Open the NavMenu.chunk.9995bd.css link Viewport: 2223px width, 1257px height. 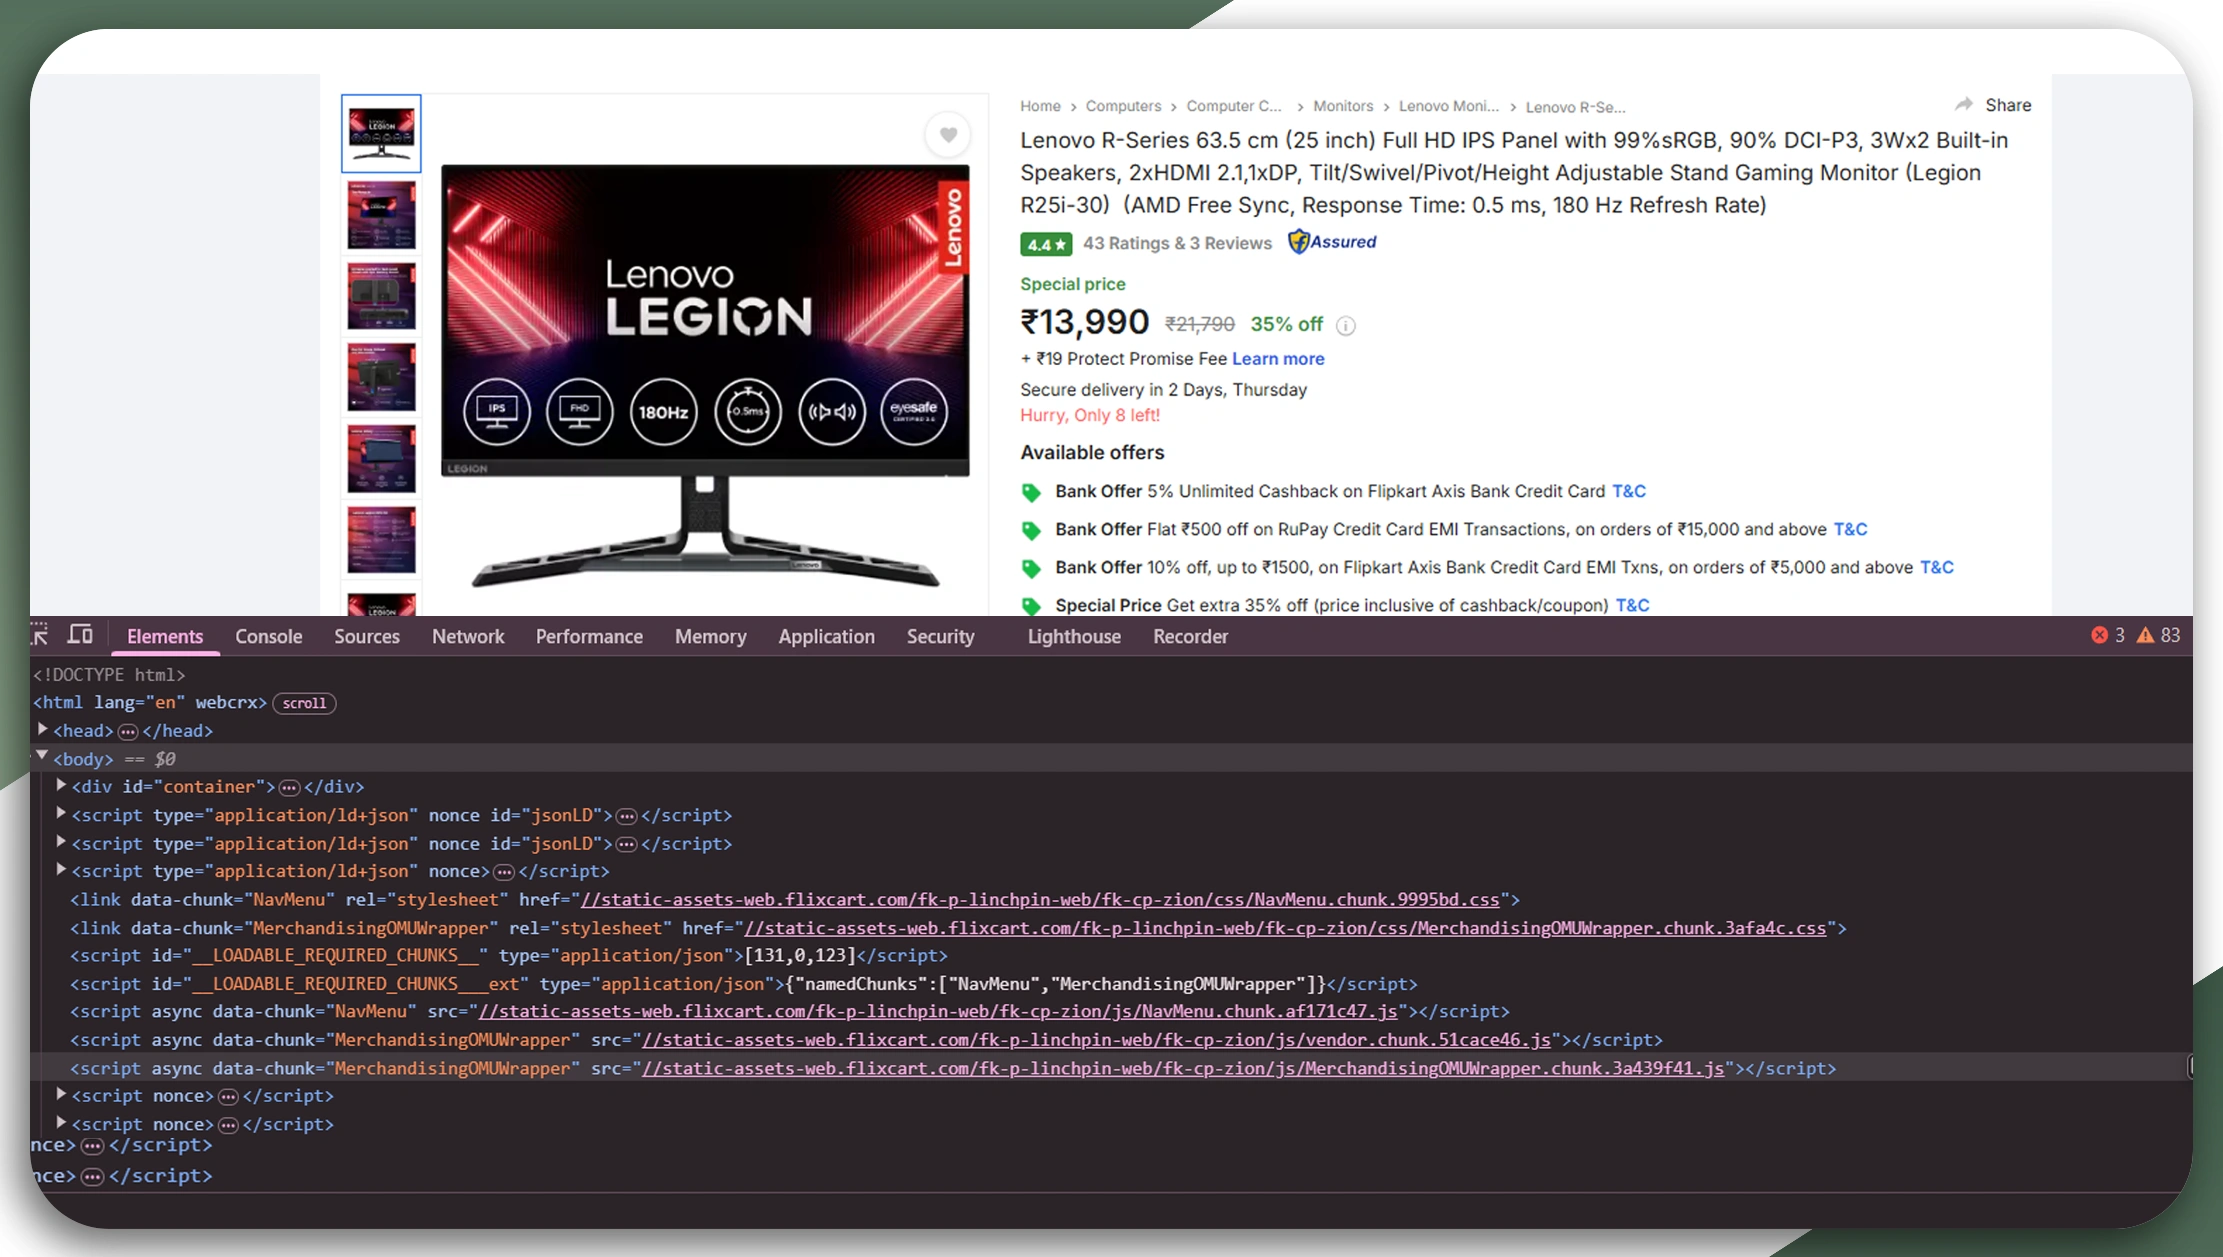point(1040,899)
